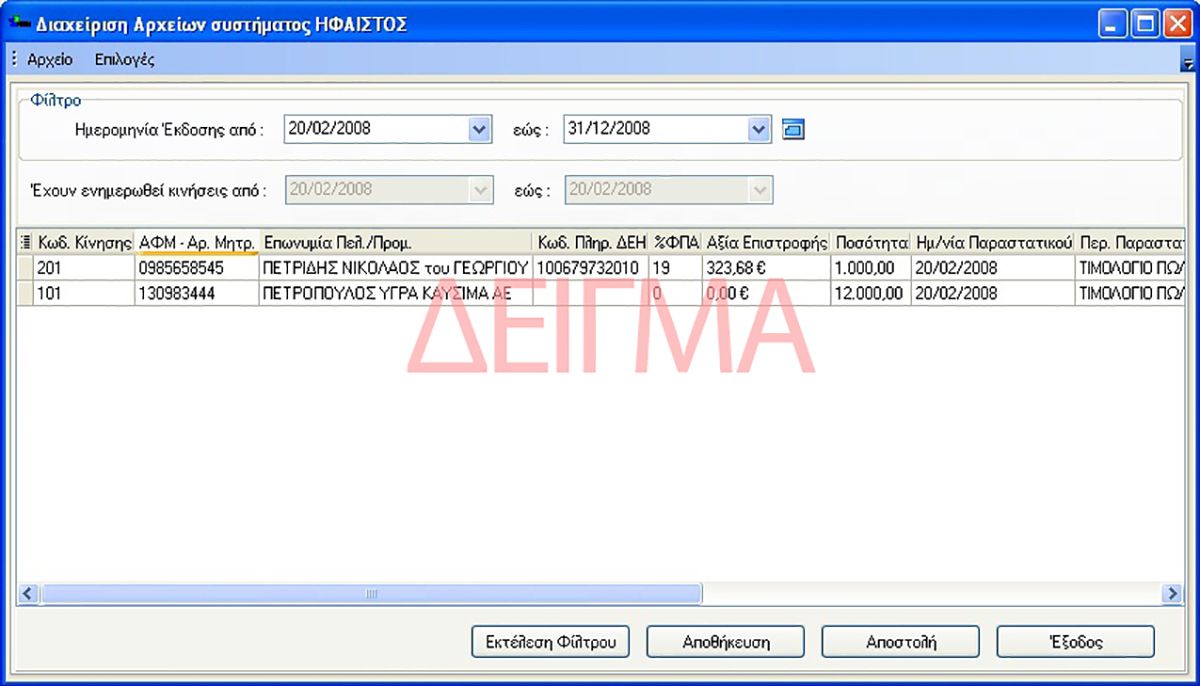Sort by ΑΦΜ - Αρ. Μητρ. column header
Image resolution: width=1200 pixels, height=686 pixels.
(x=196, y=243)
